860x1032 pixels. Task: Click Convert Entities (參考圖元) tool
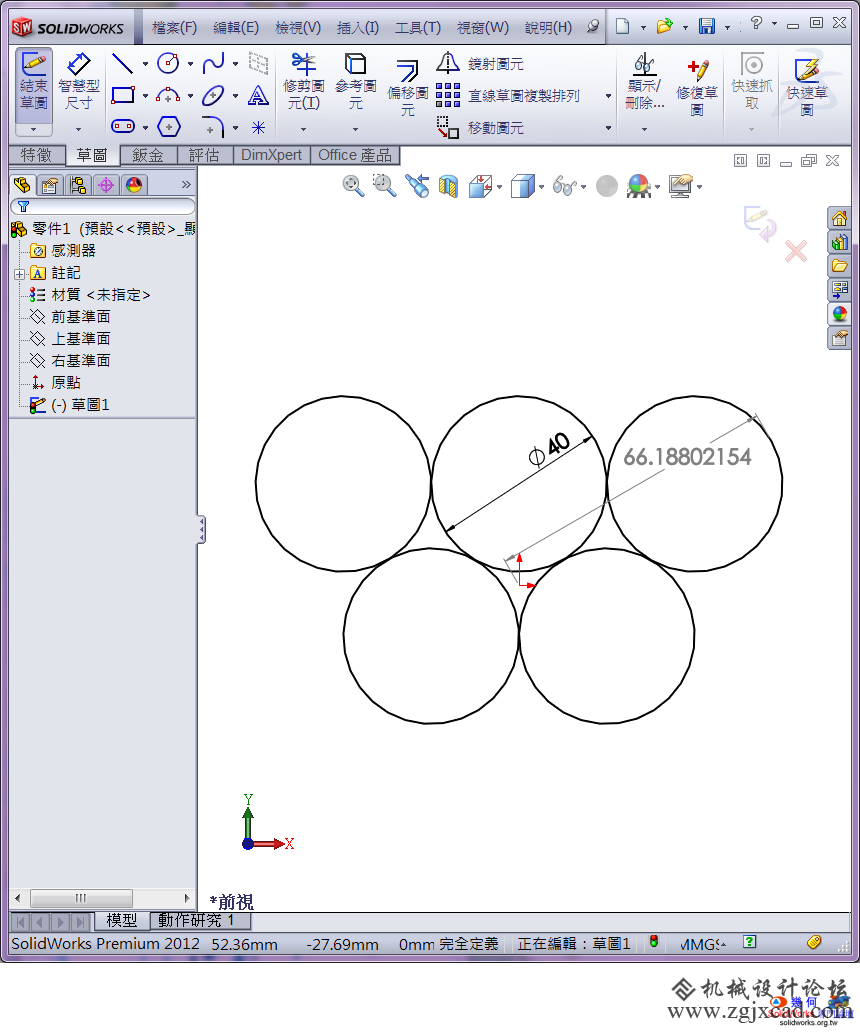pos(355,82)
